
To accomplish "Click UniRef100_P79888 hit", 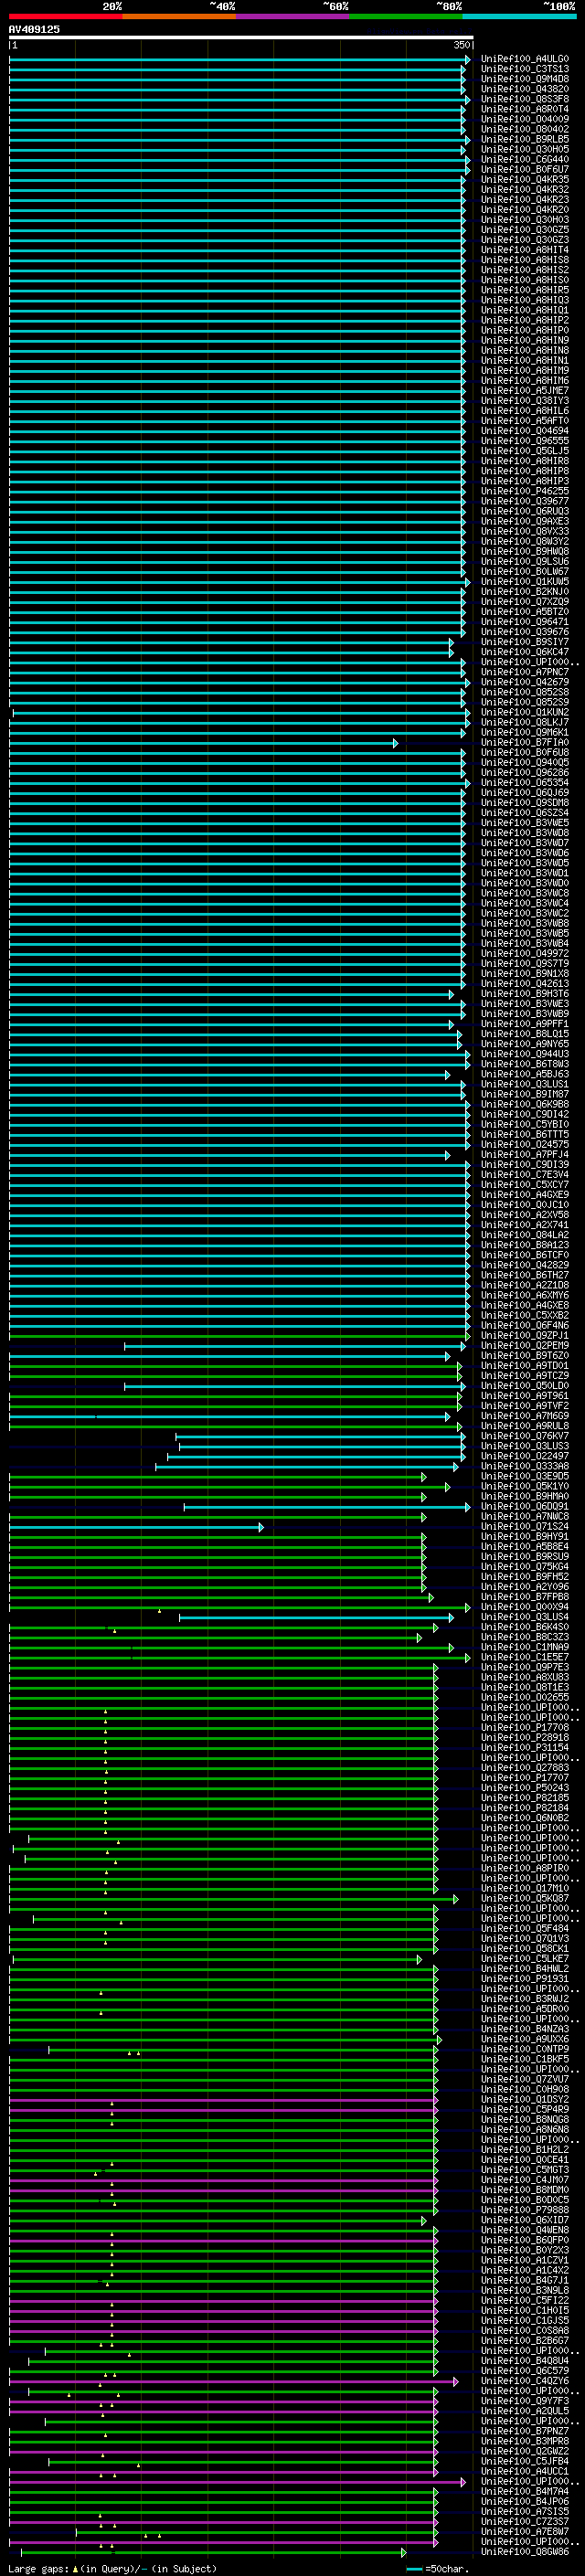I will (x=525, y=2210).
